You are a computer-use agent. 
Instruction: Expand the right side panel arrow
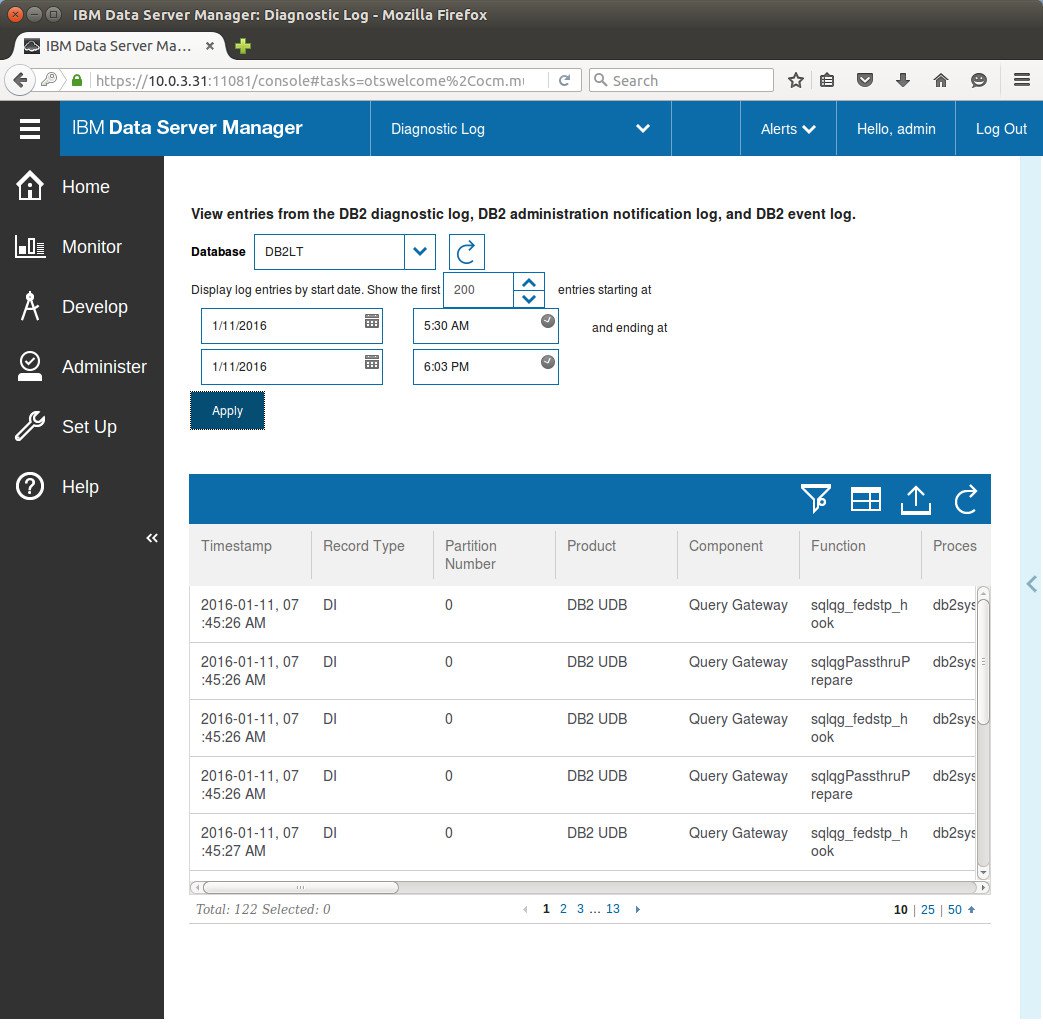[1031, 583]
